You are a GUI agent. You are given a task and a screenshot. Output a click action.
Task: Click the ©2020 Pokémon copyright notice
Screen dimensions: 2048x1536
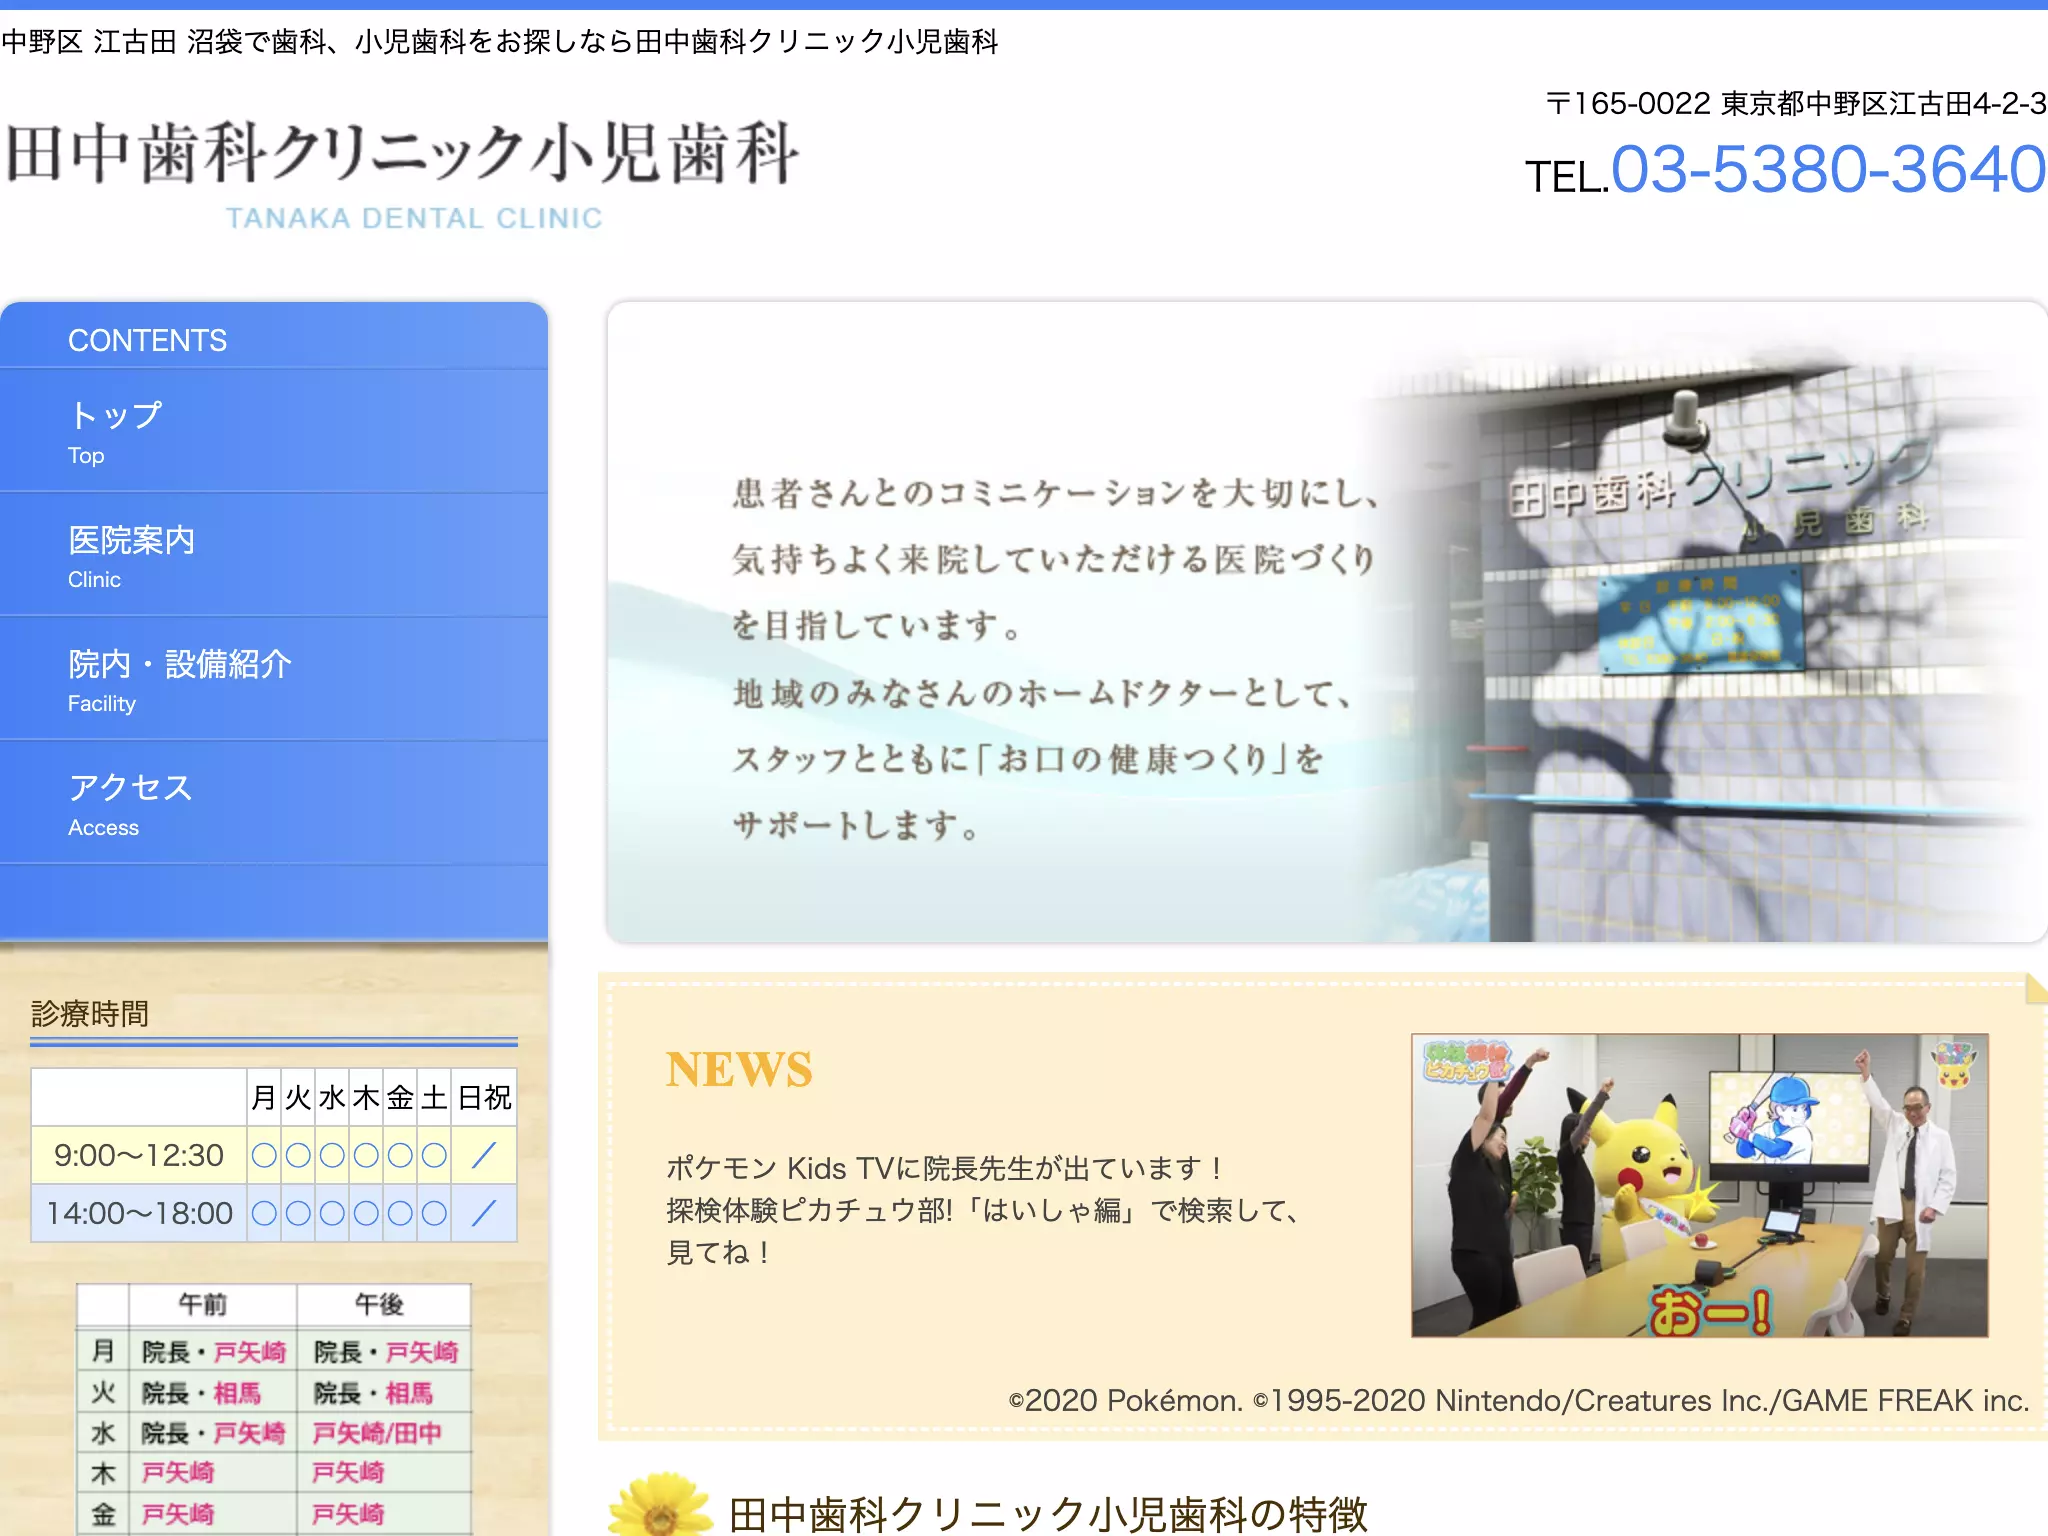click(x=1518, y=1400)
